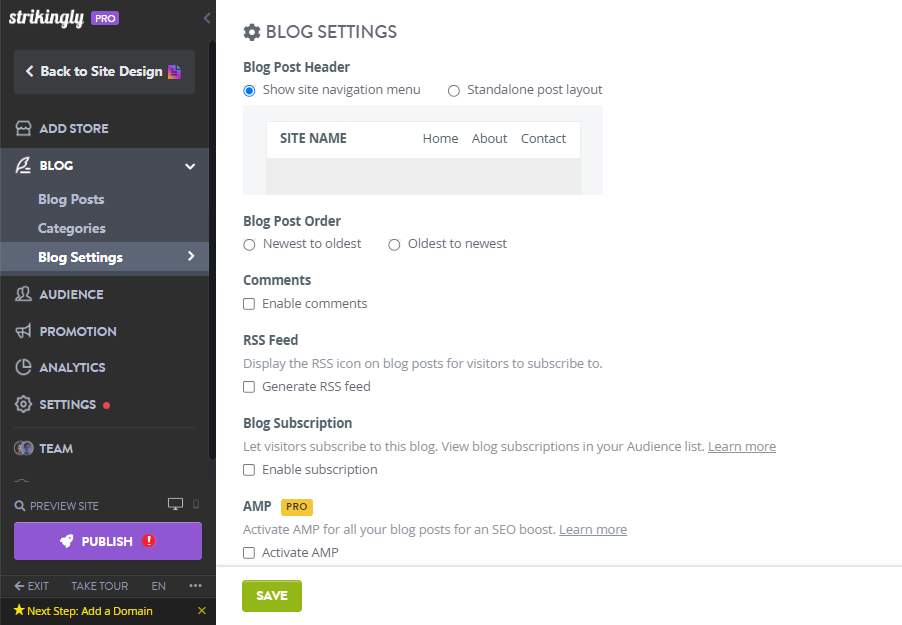Collapse the Blog section chevron
The height and width of the screenshot is (625, 902).
click(190, 166)
